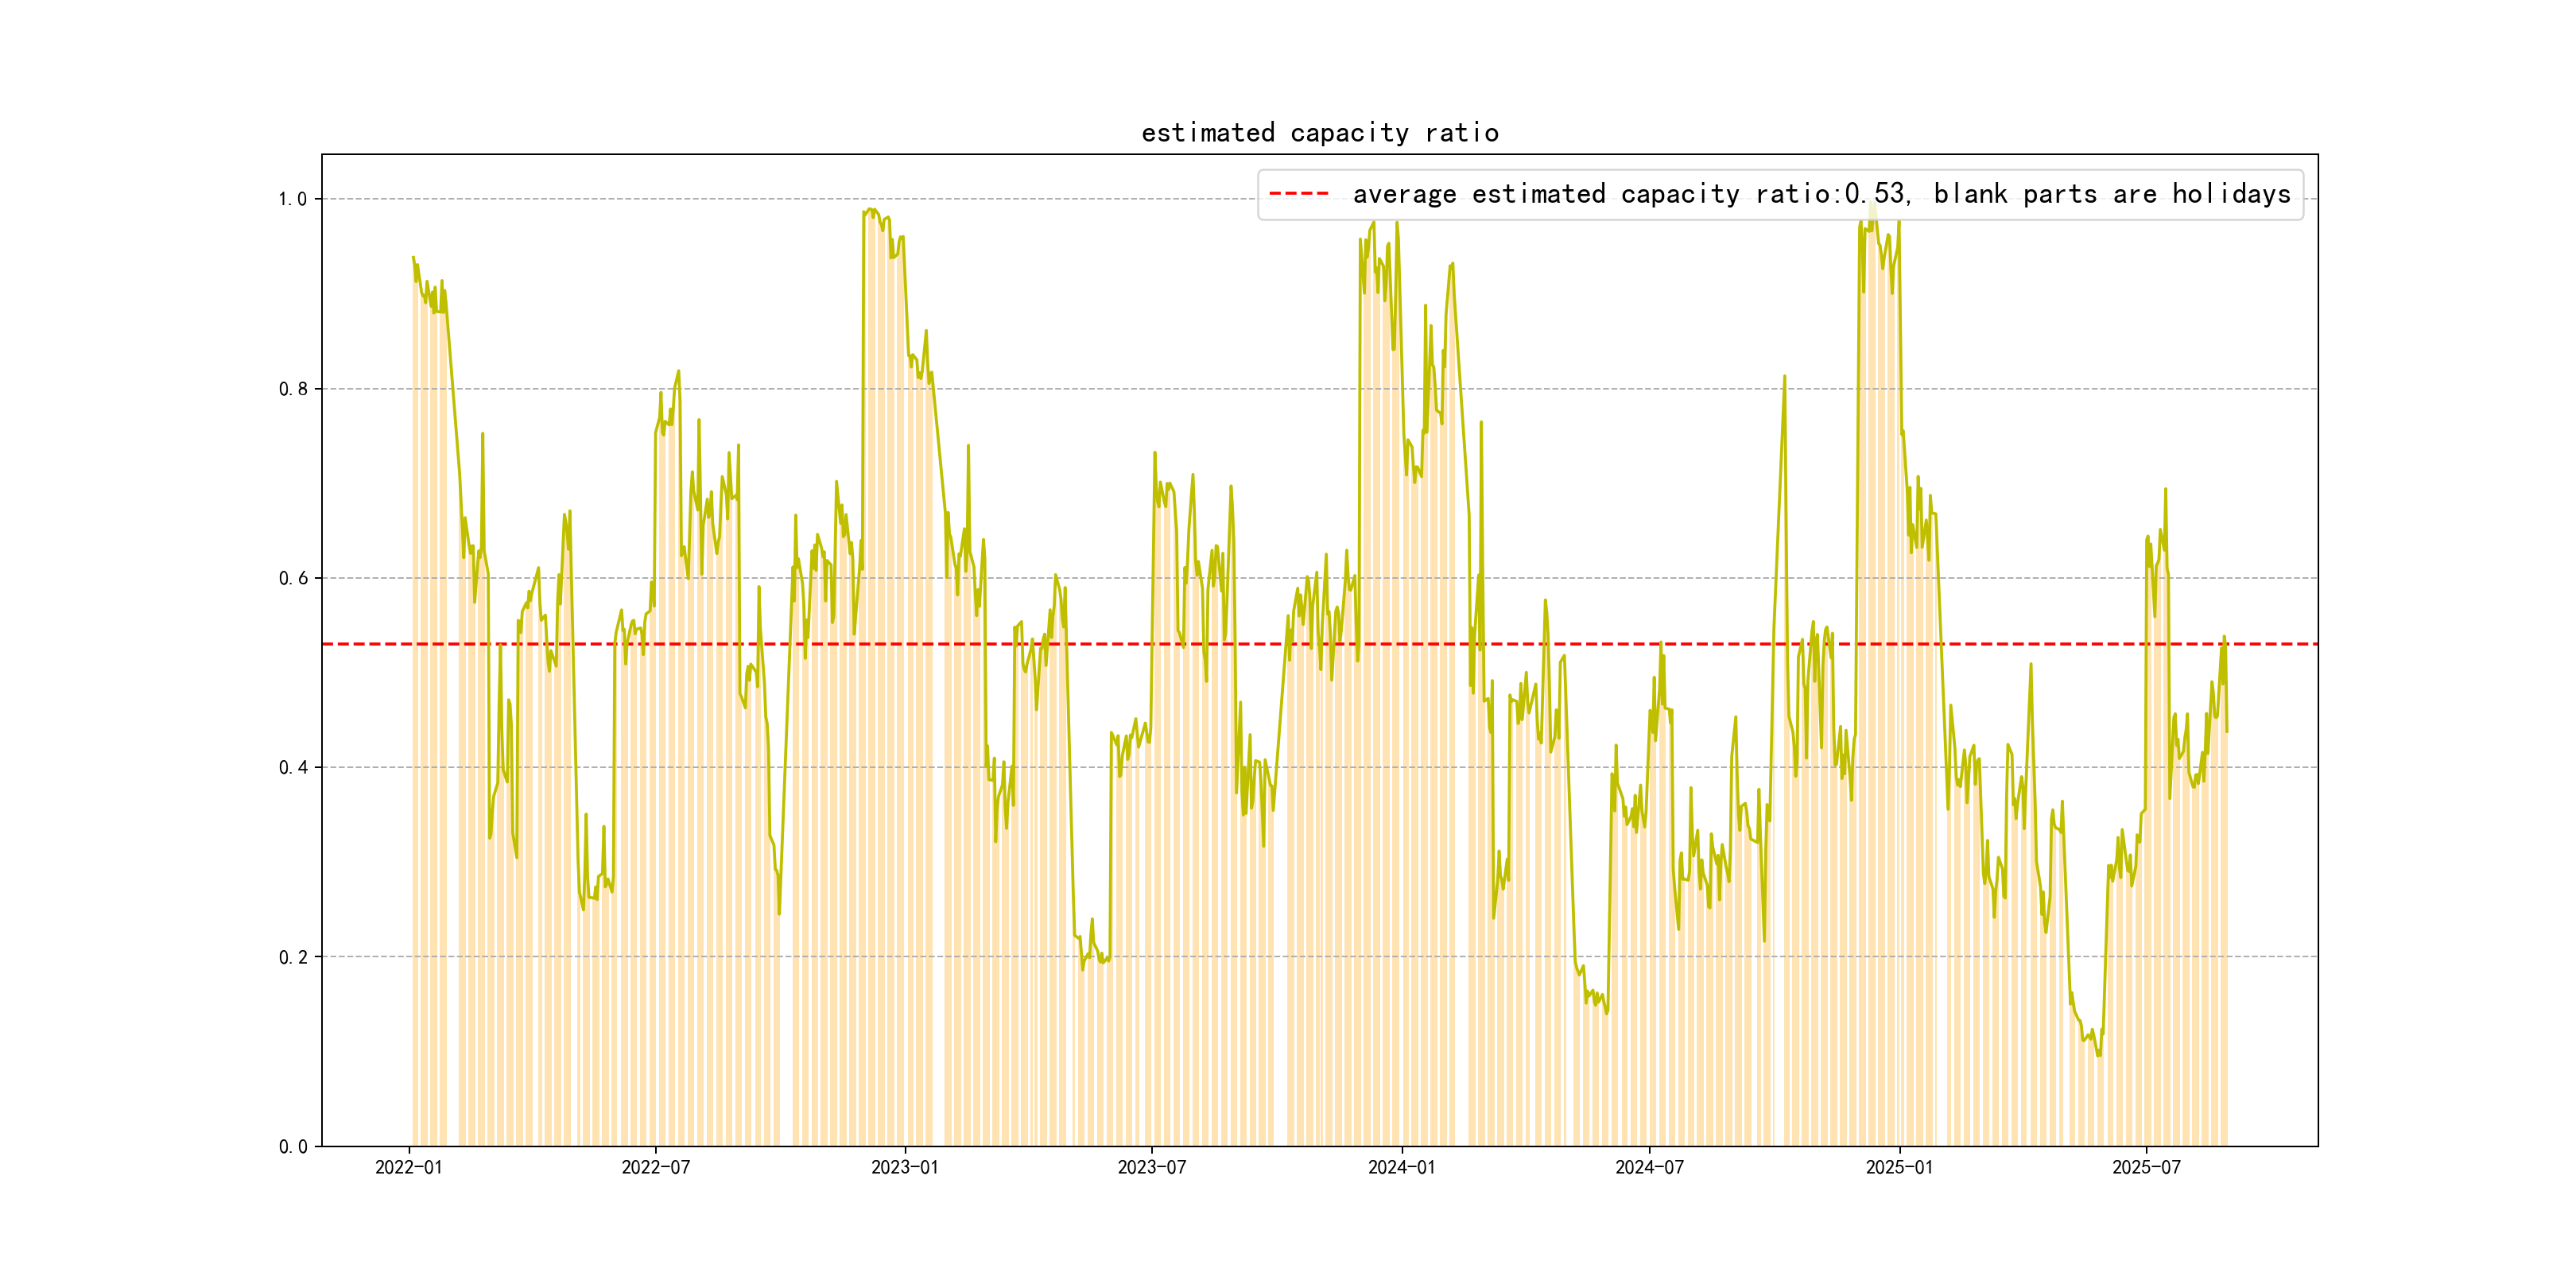2576x1288 pixels.
Task: Click the 0.6 y-axis tick label
Action: (x=292, y=578)
